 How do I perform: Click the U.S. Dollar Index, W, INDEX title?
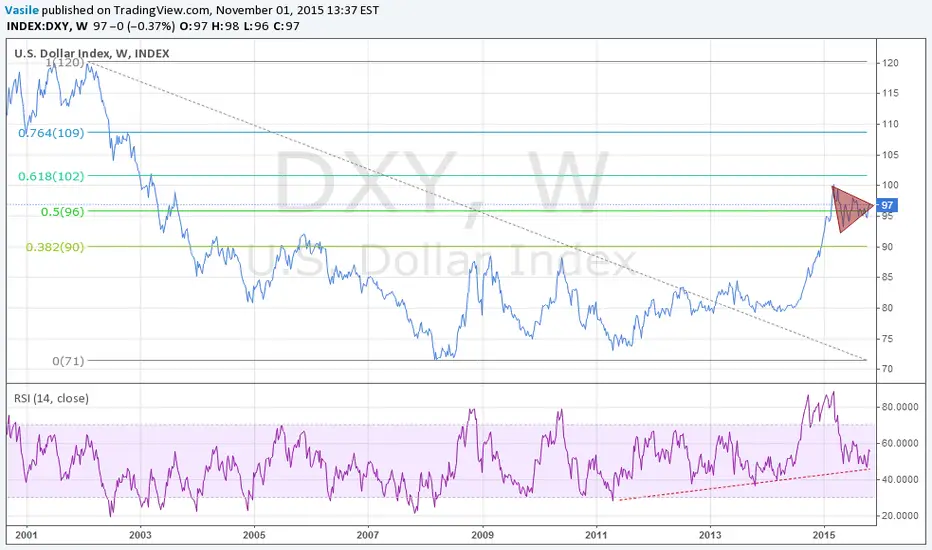tap(92, 54)
